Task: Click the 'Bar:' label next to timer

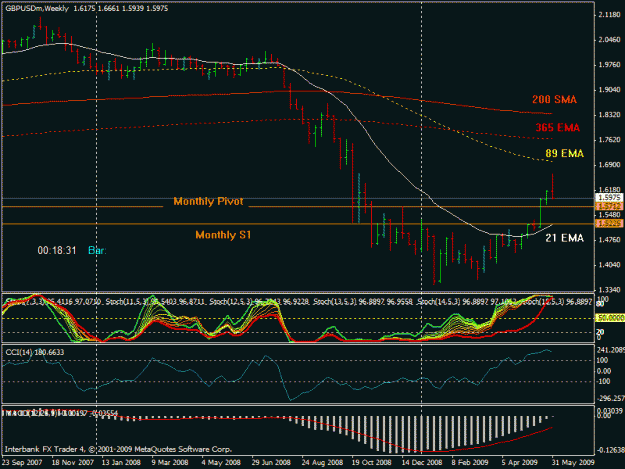Action: [x=97, y=250]
